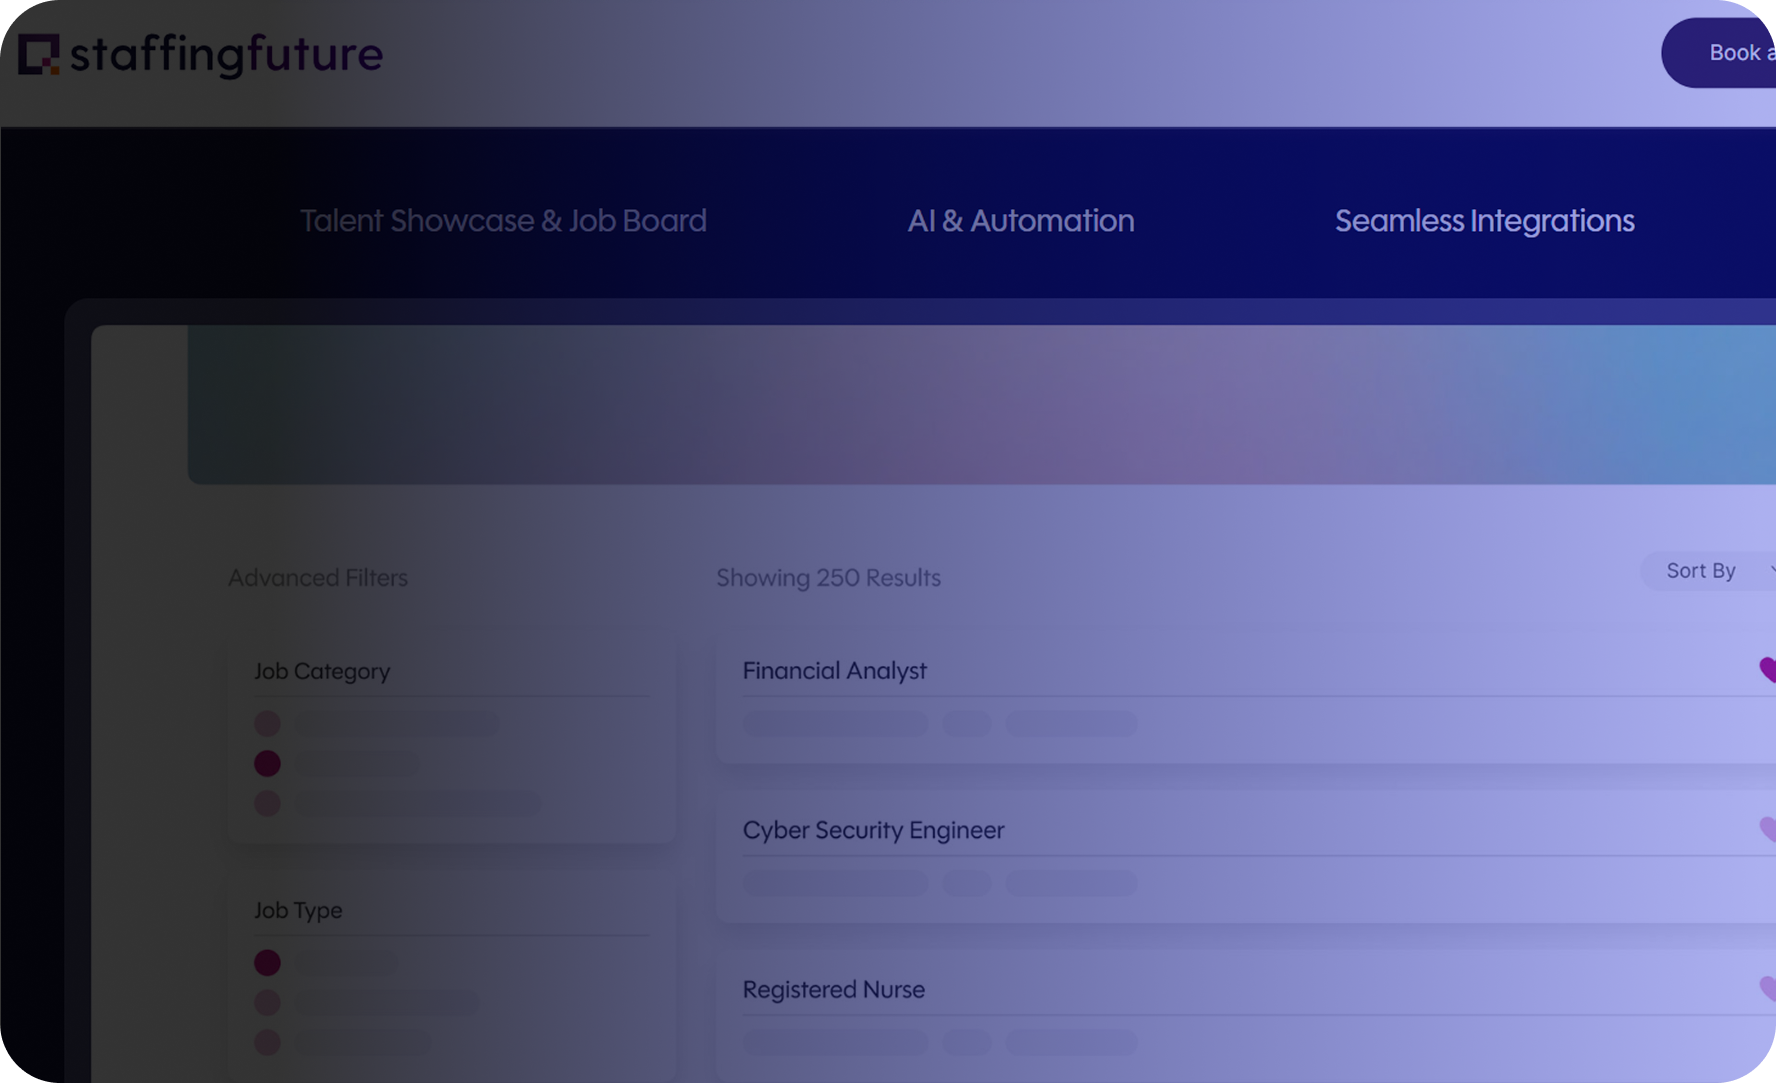
Task: Favorite the Registered Nurse job heart
Action: click(x=1767, y=989)
